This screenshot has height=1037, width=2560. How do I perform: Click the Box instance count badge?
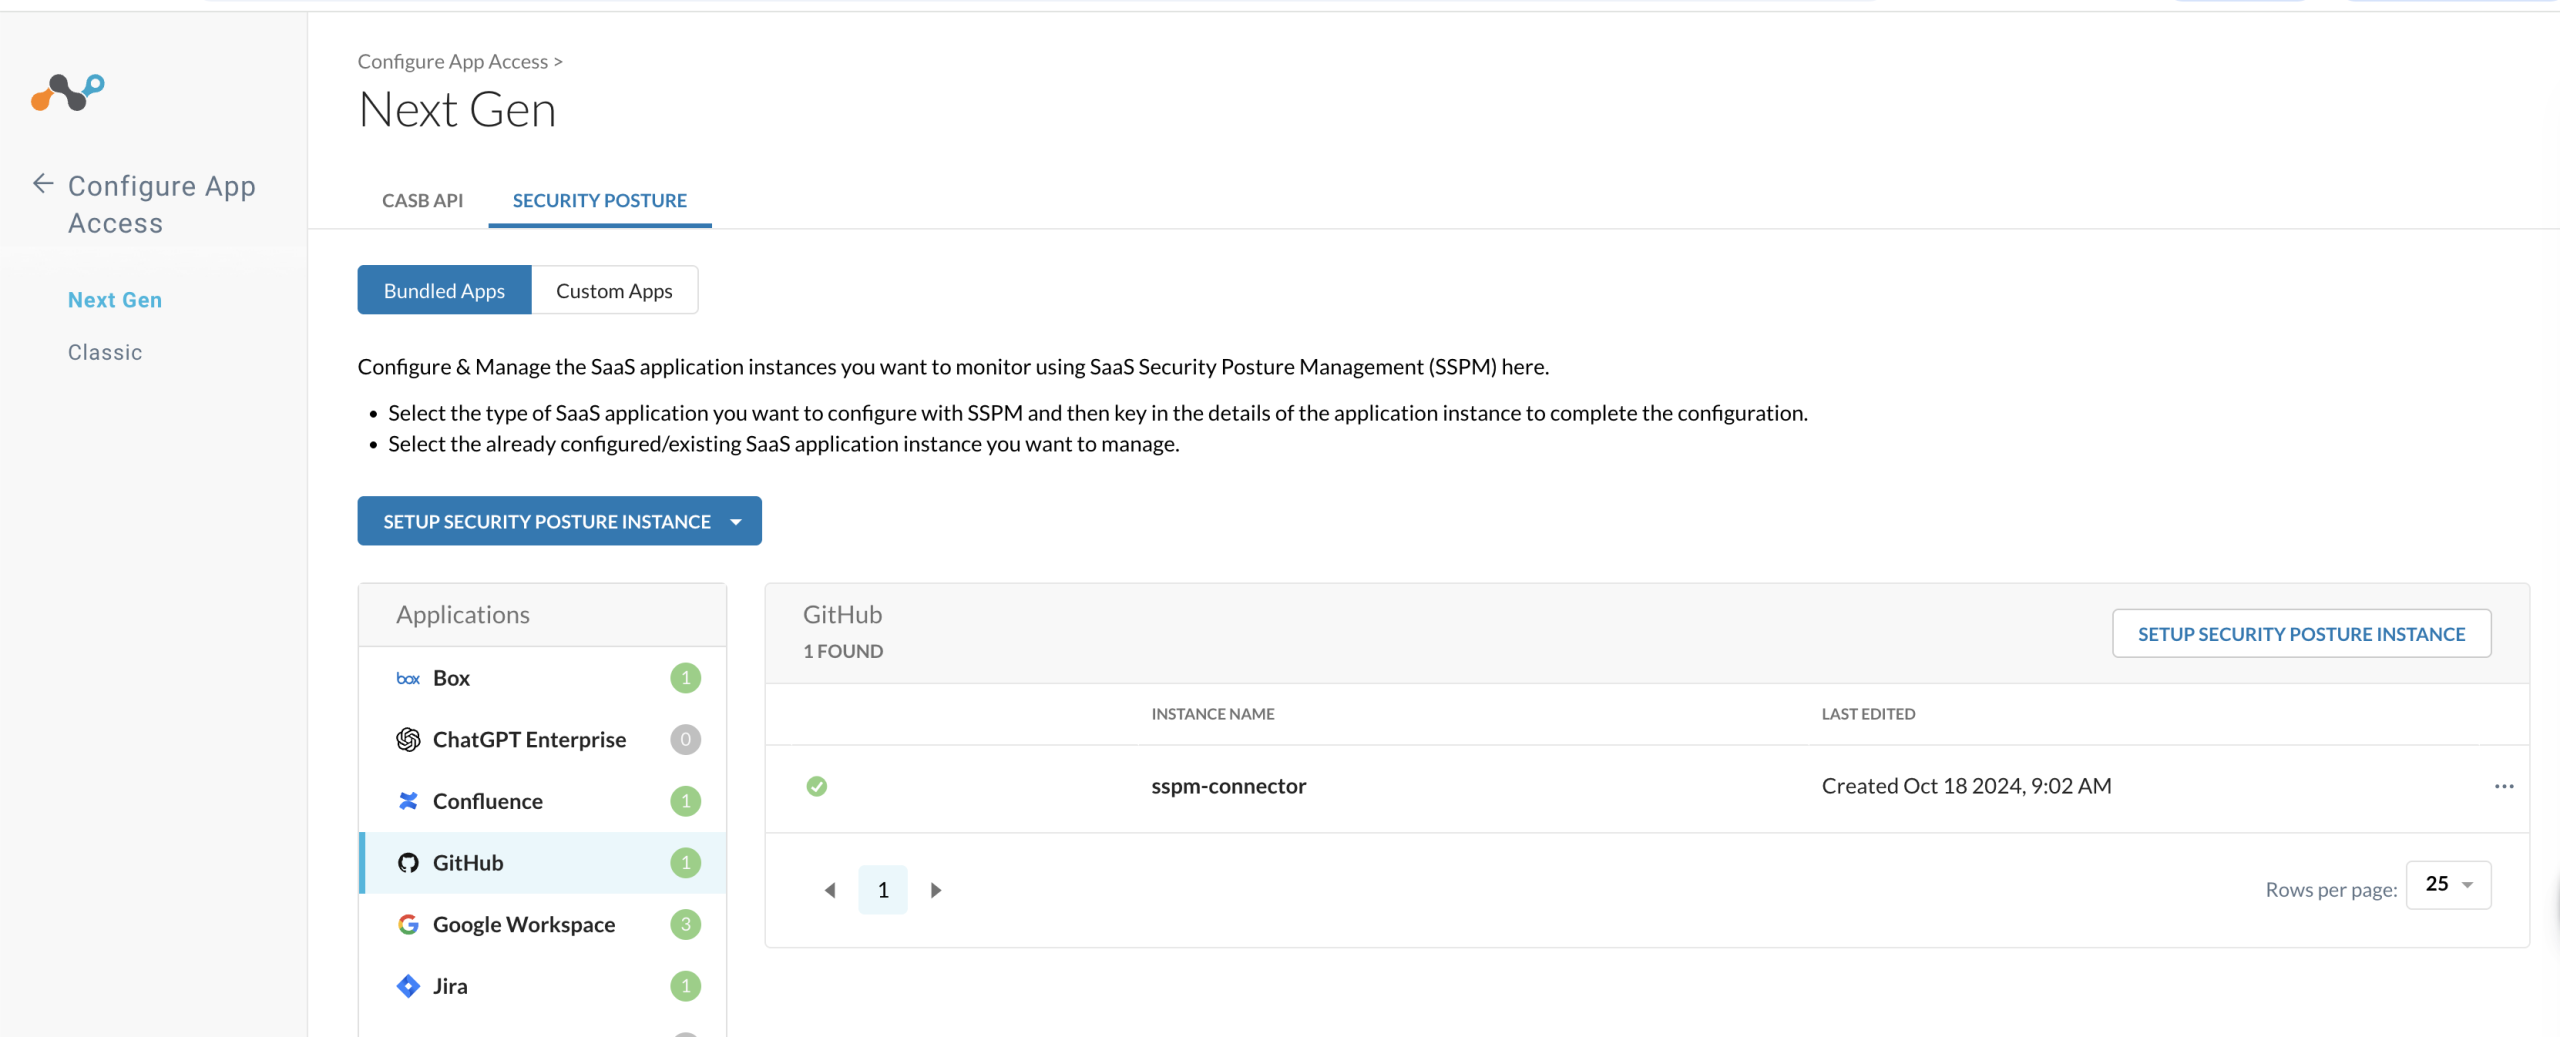coord(686,678)
